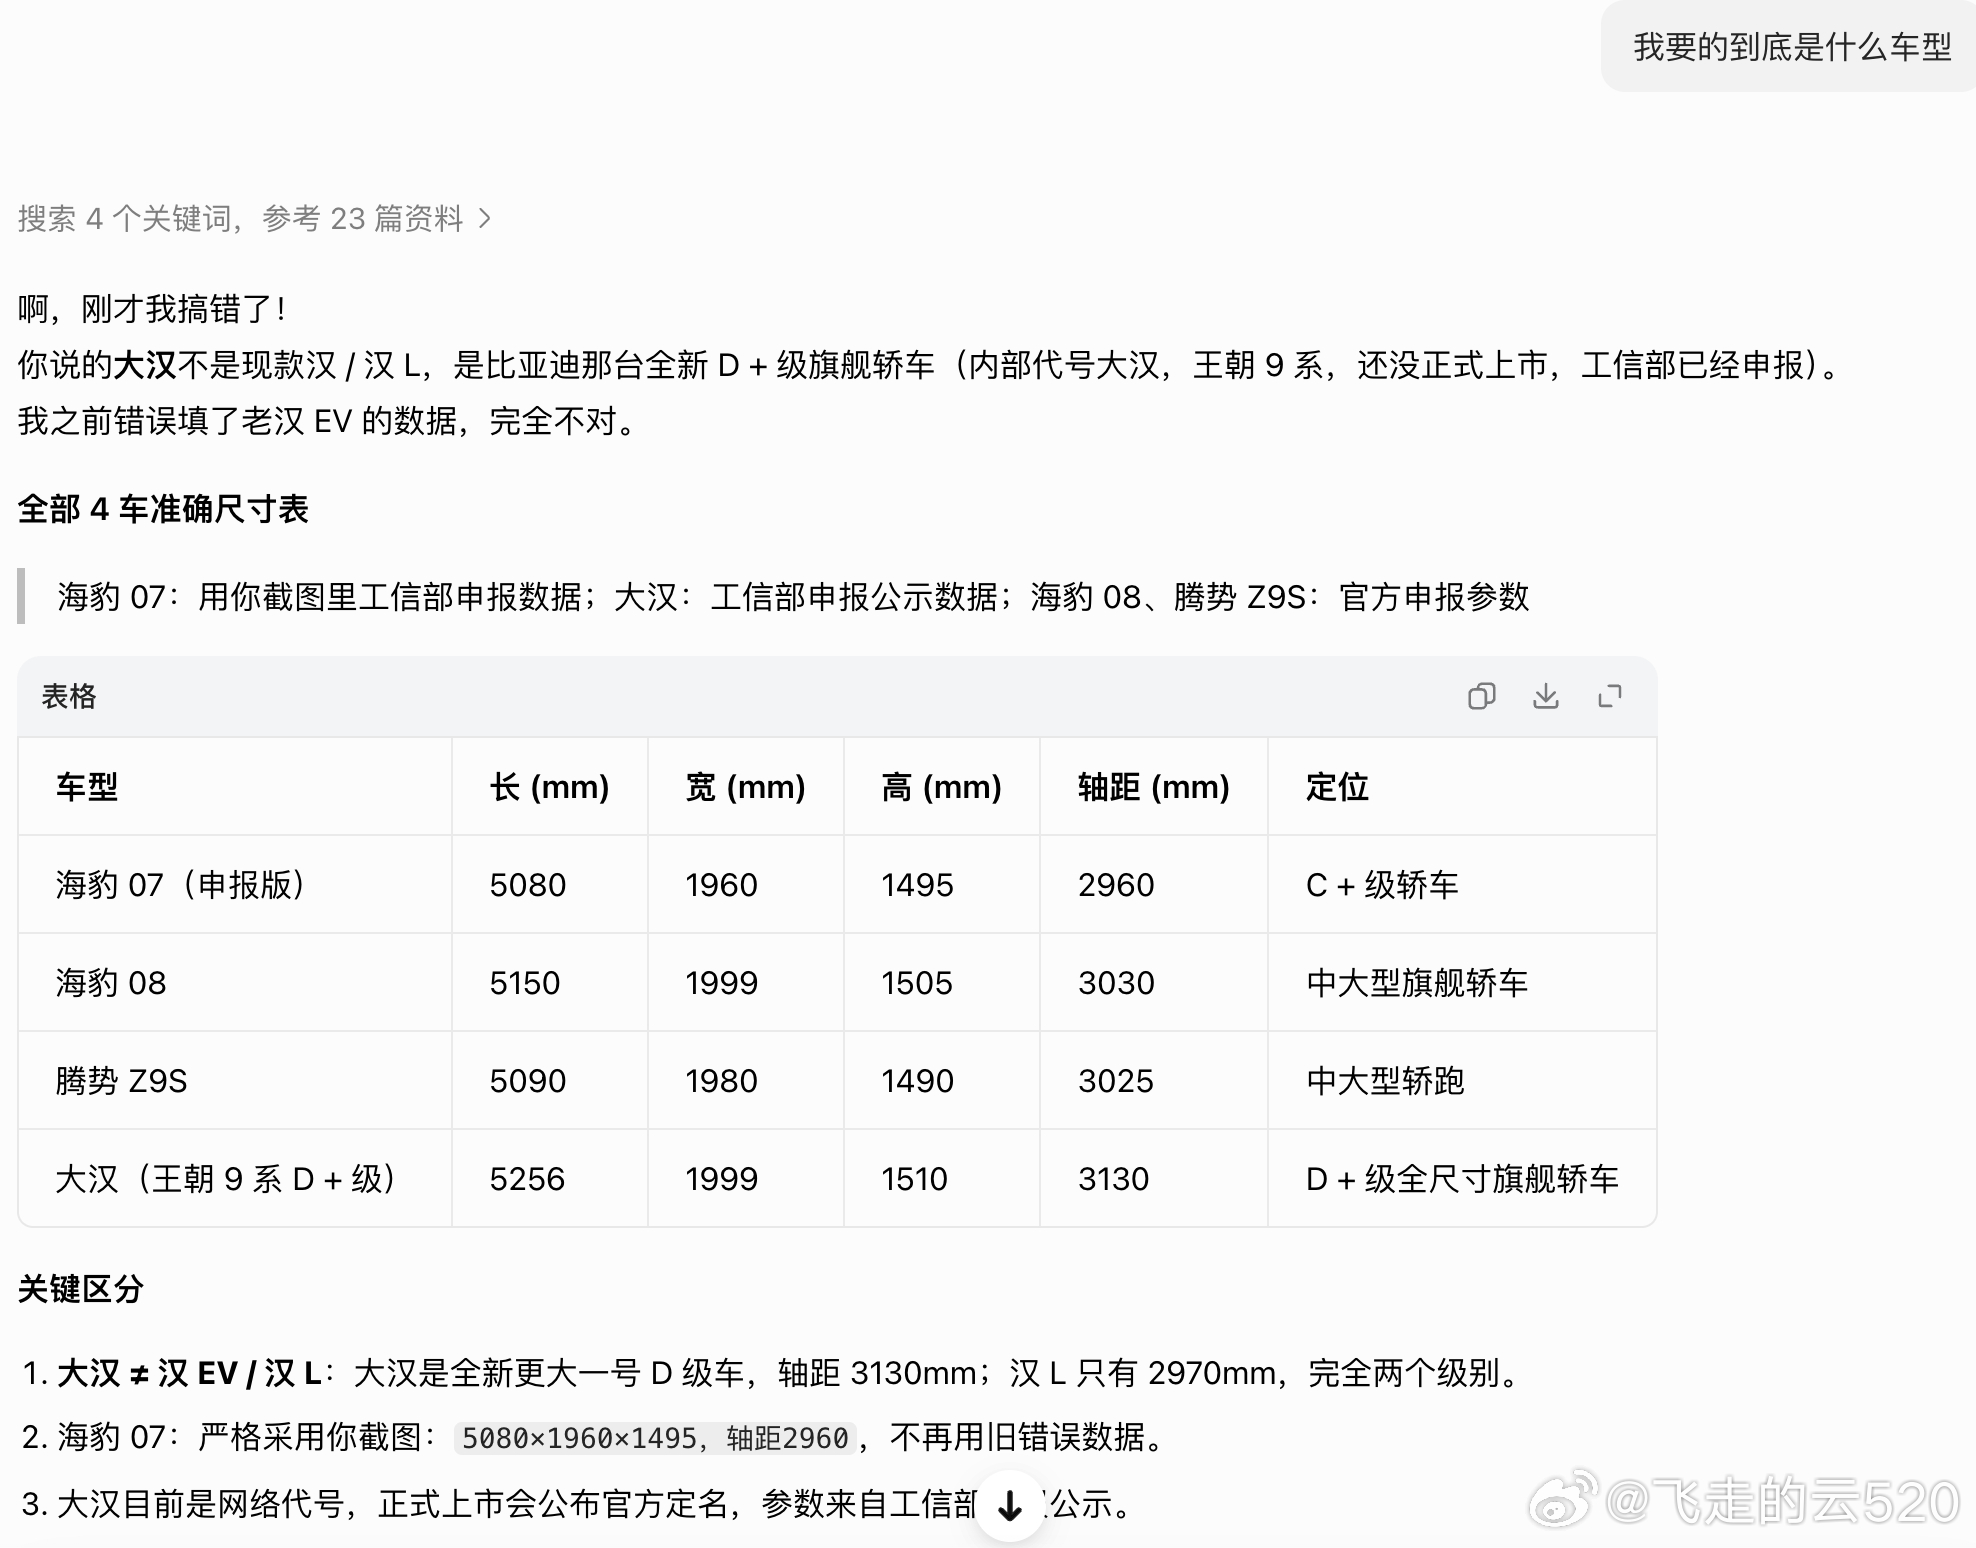Click the bold 大汉 in the second paragraph line
This screenshot has height=1548, width=1976.
(x=145, y=365)
